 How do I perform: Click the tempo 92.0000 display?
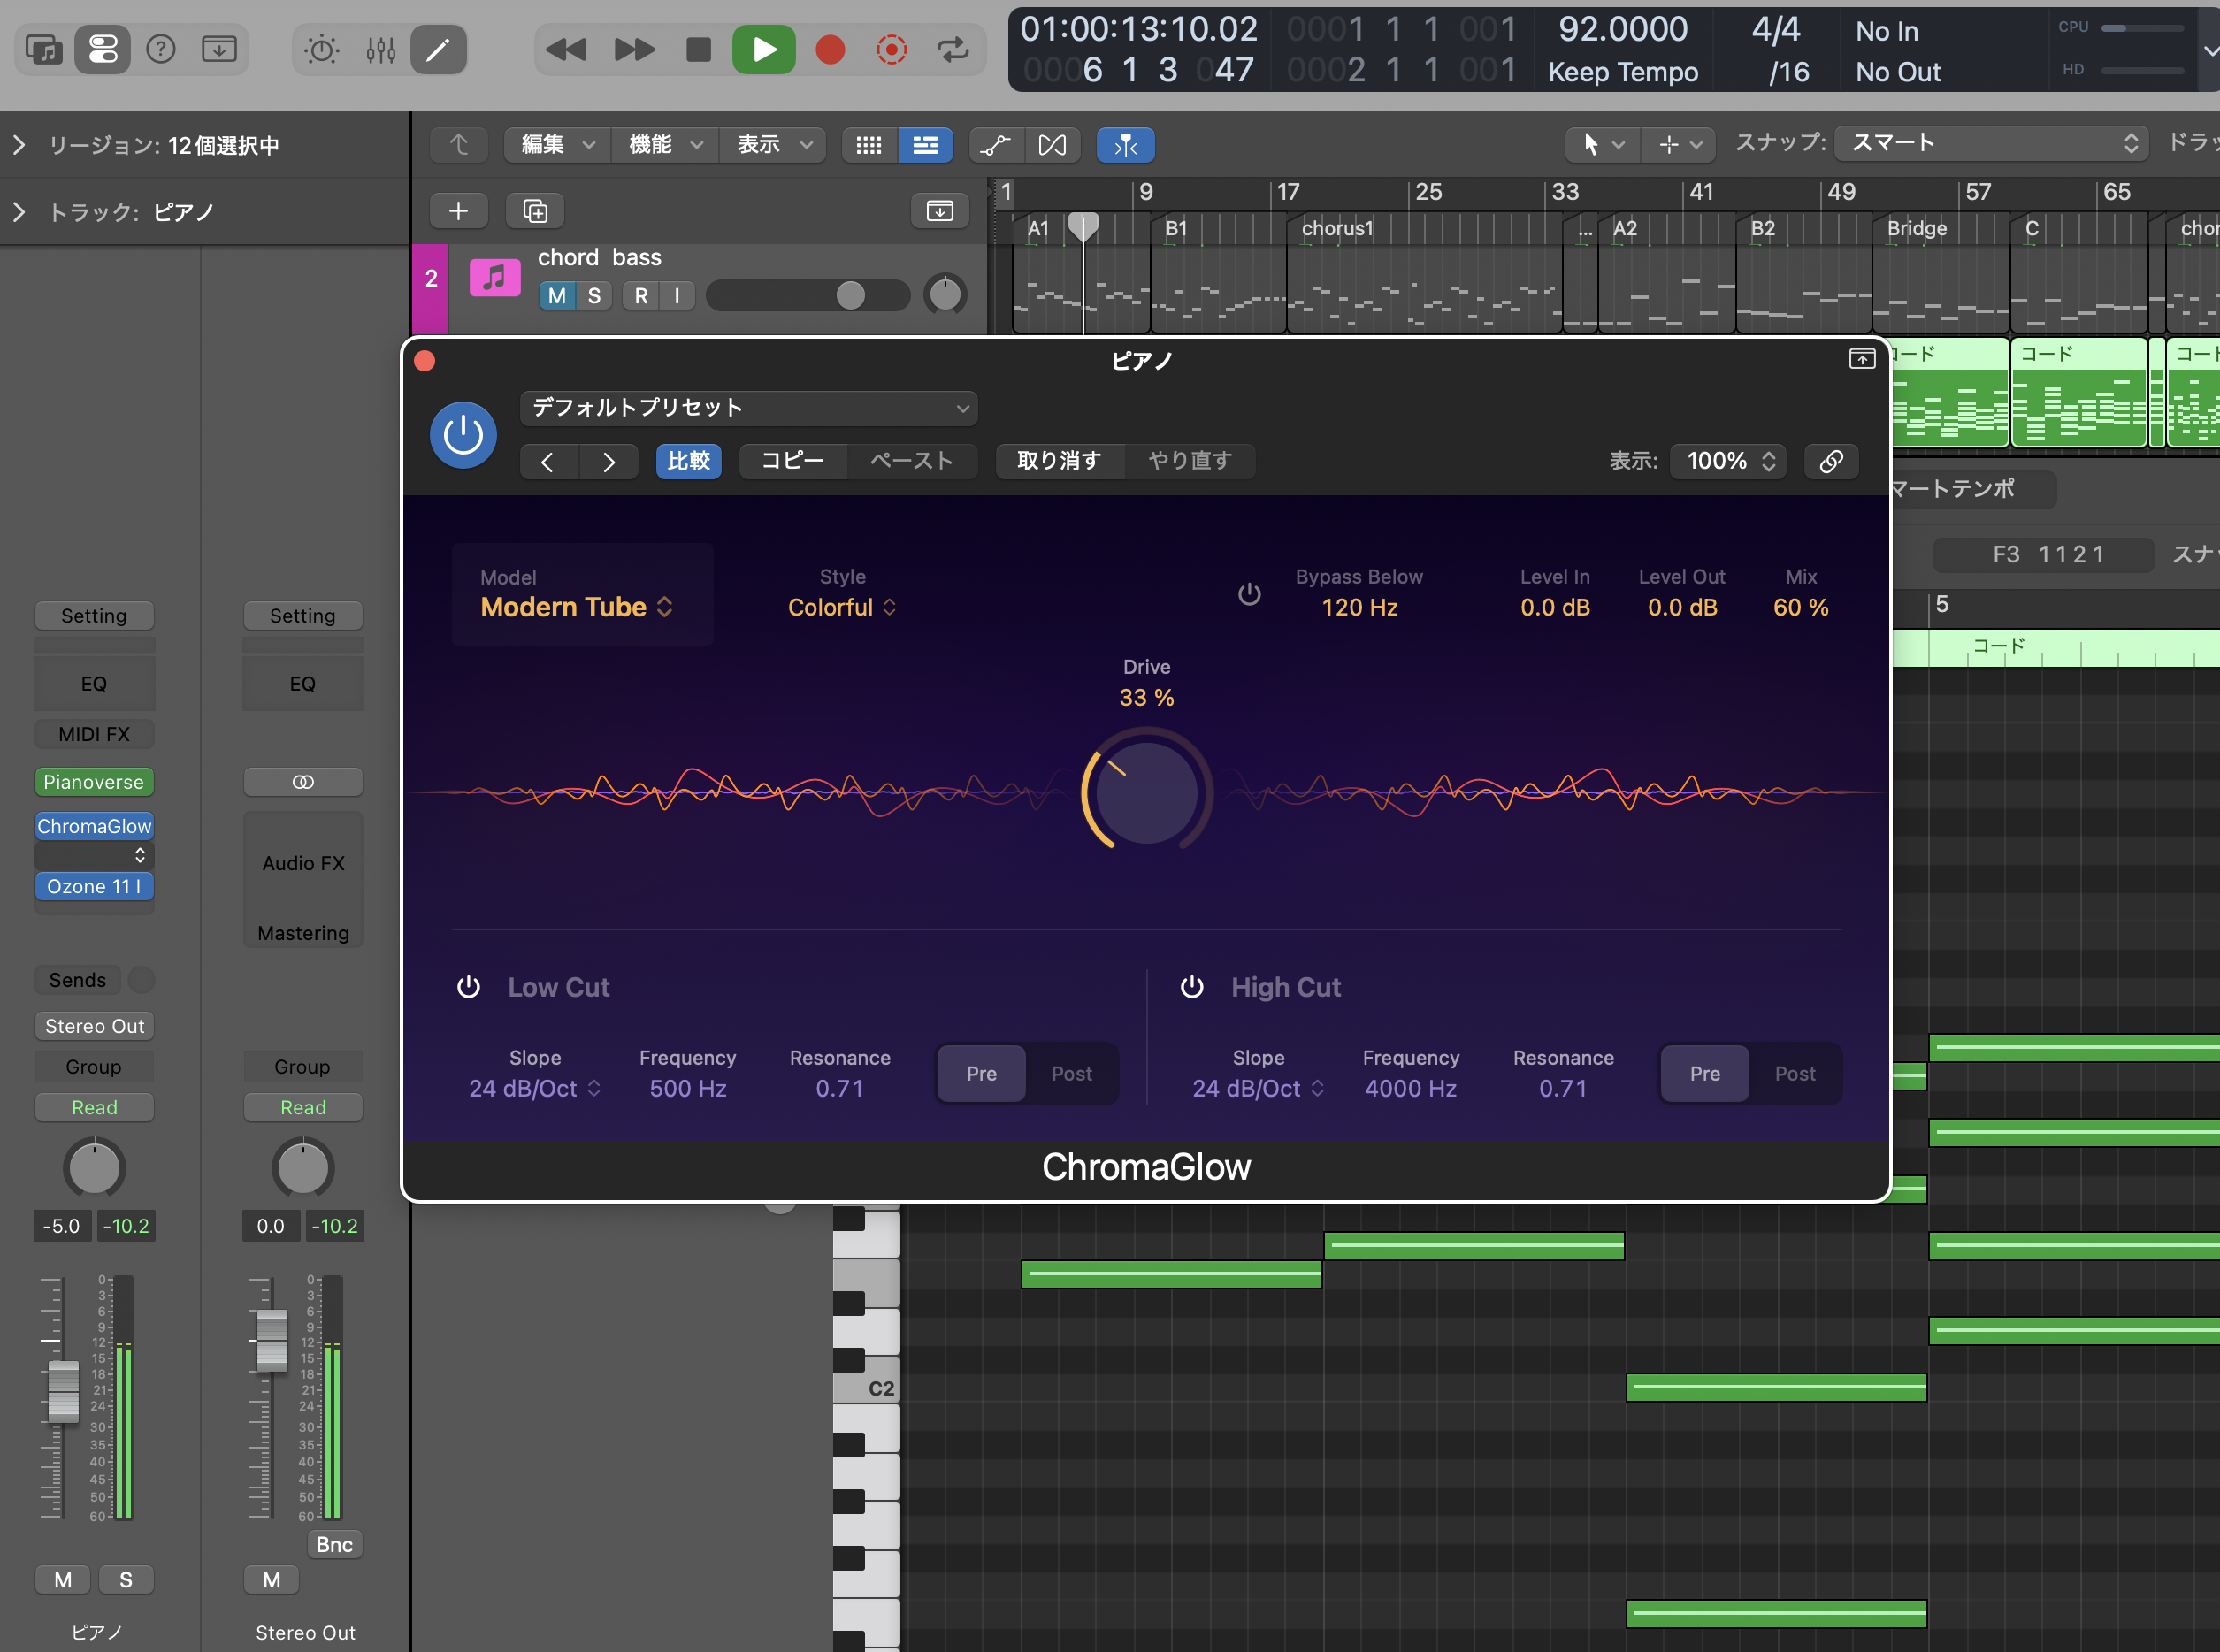pos(1623,30)
